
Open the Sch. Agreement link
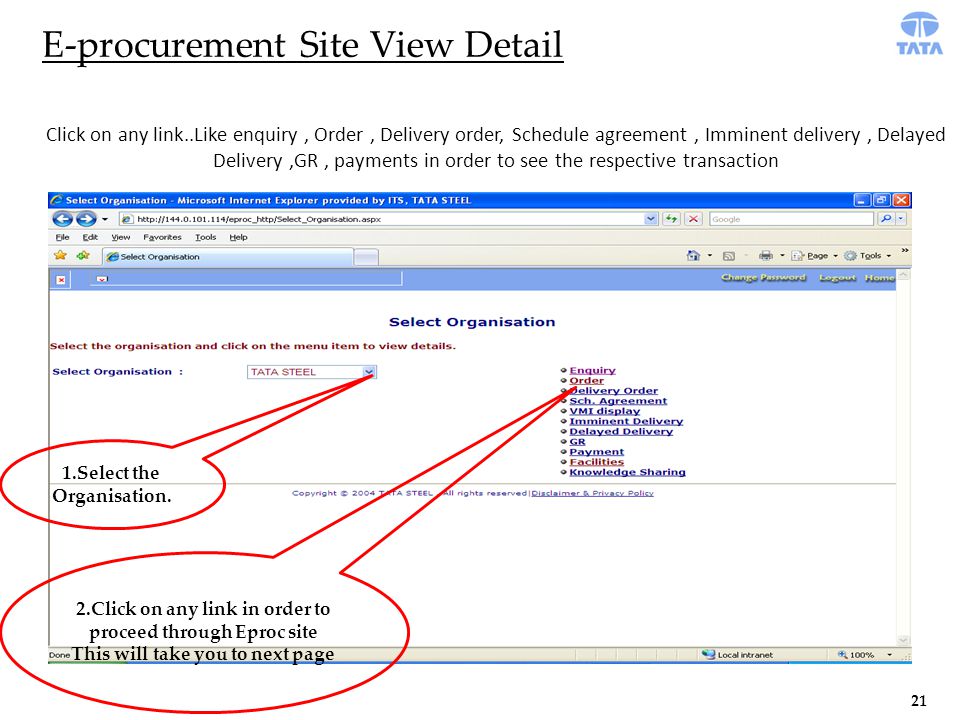[618, 401]
